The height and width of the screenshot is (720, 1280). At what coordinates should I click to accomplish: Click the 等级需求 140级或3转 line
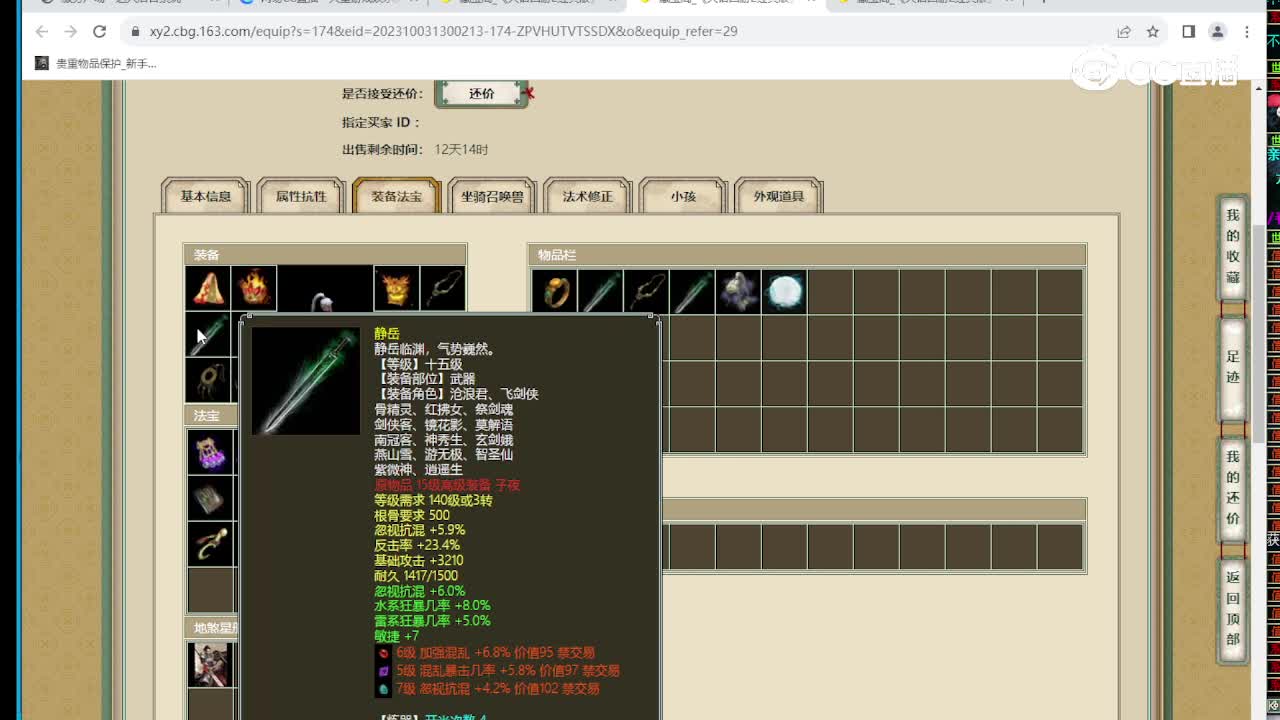tap(433, 500)
